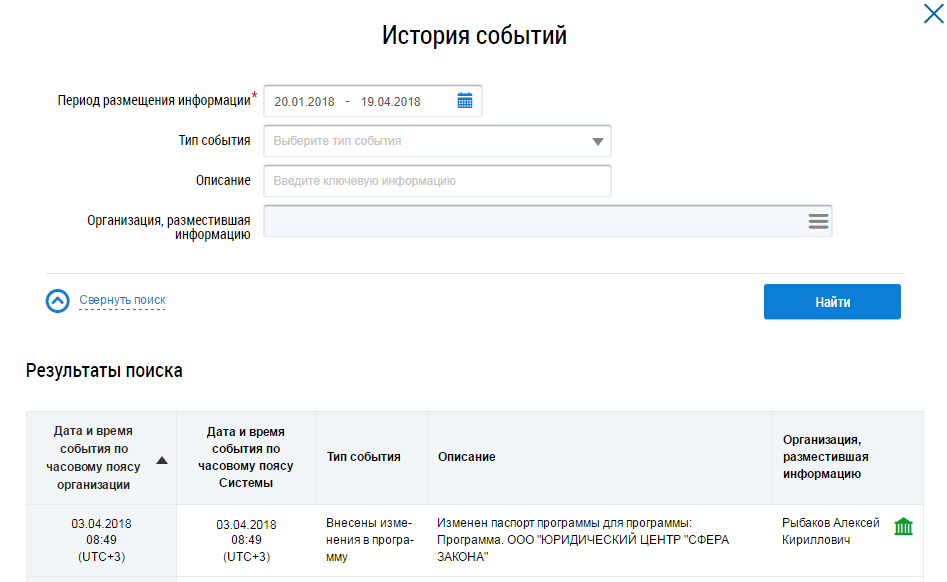Focus the Описание keyword input field
This screenshot has width=947, height=582.
tap(437, 181)
